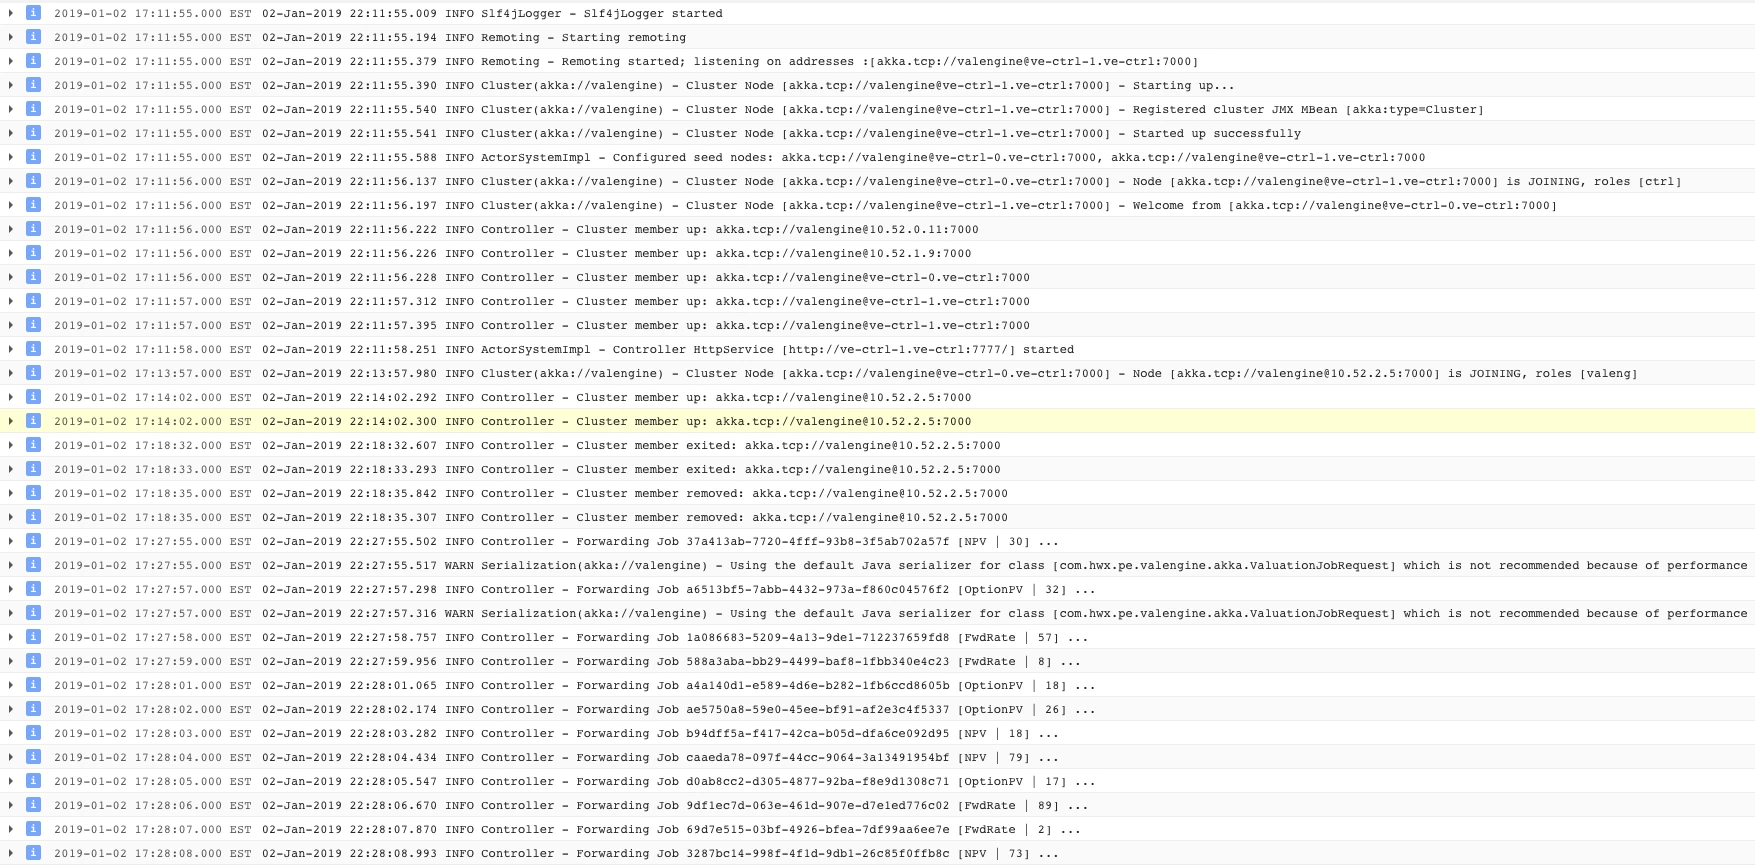Expand Forwarding Job 69d7e515 entry
This screenshot has width=1755, height=867.
pyautogui.click(x=11, y=829)
